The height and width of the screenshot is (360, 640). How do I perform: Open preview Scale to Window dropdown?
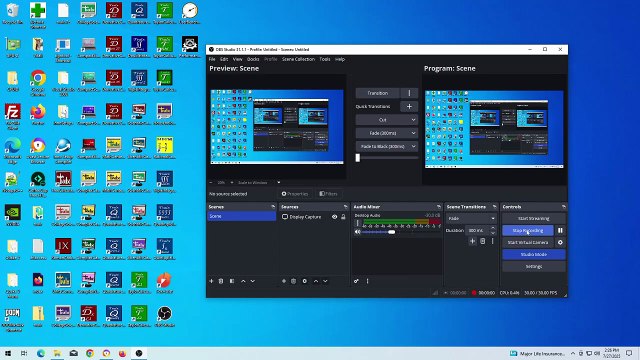coord(259,182)
